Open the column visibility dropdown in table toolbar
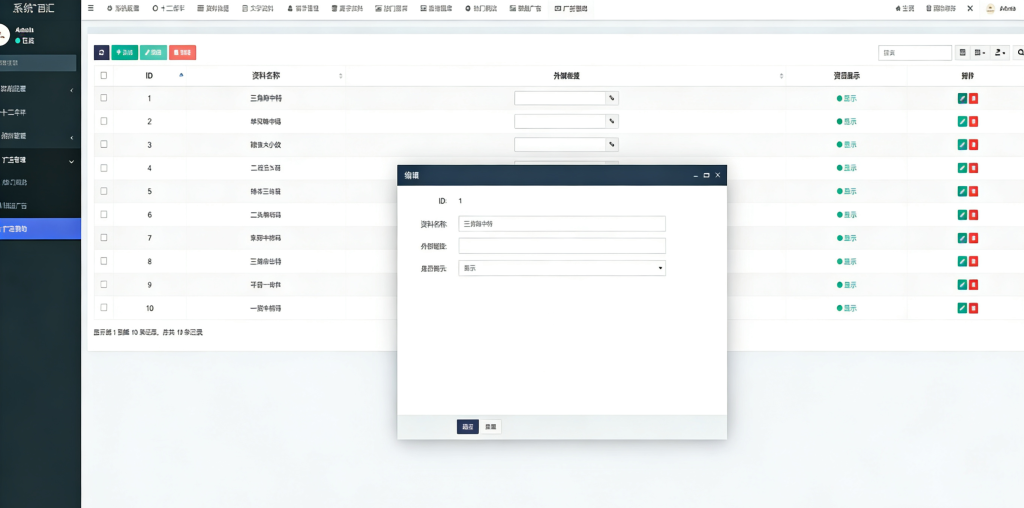This screenshot has width=1024, height=508. 980,52
